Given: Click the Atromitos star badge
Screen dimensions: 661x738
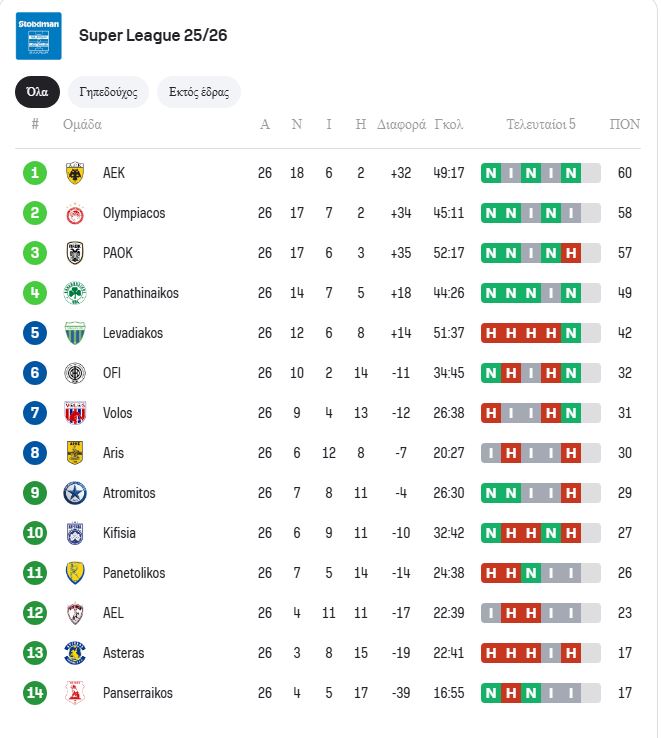Looking at the screenshot, I should click(74, 493).
